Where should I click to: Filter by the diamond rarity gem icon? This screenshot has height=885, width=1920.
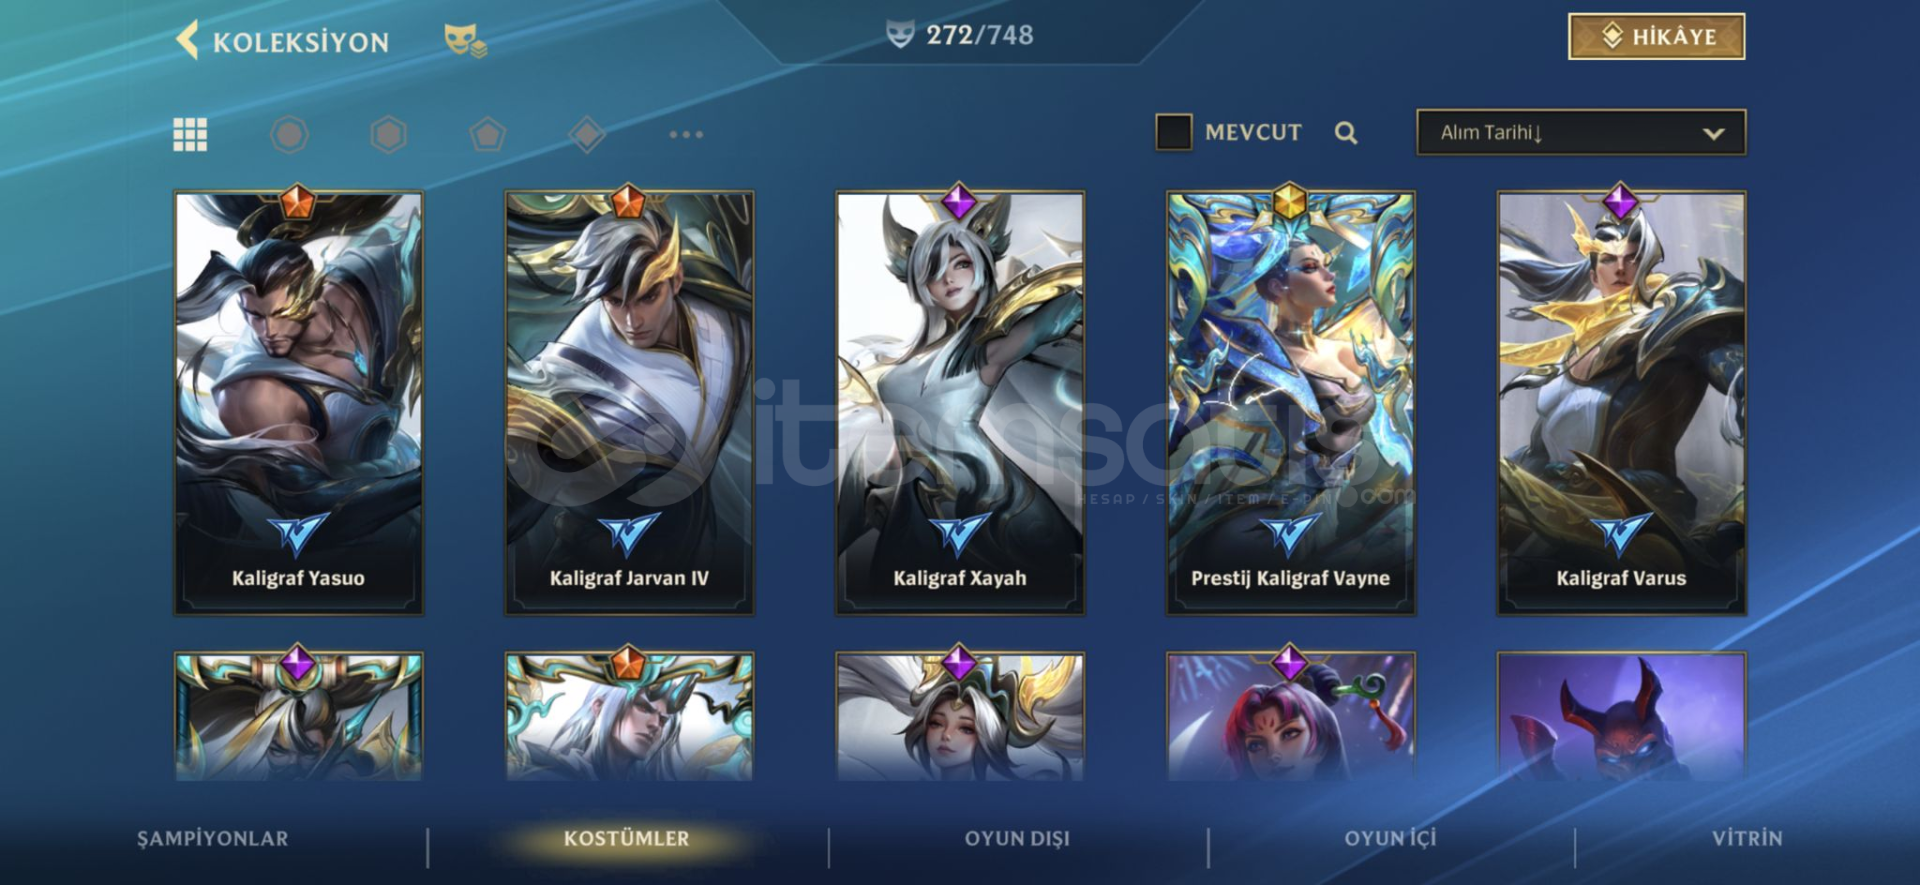587,134
